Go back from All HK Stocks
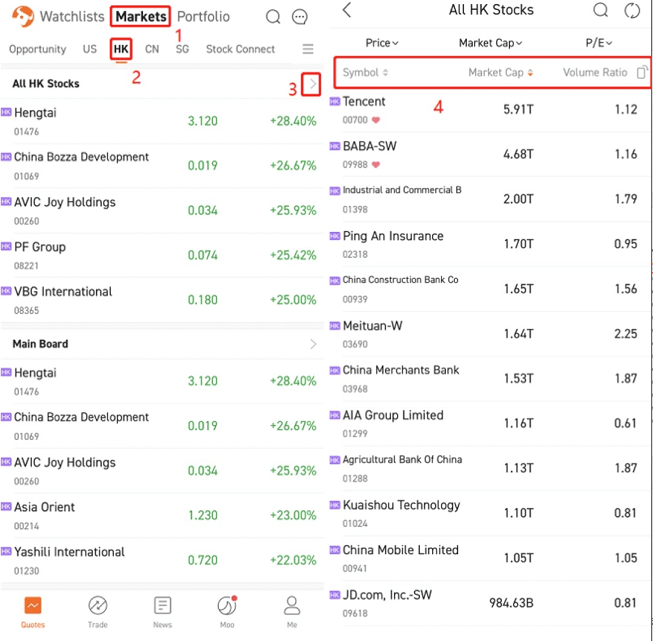This screenshot has height=641, width=653. click(x=347, y=10)
